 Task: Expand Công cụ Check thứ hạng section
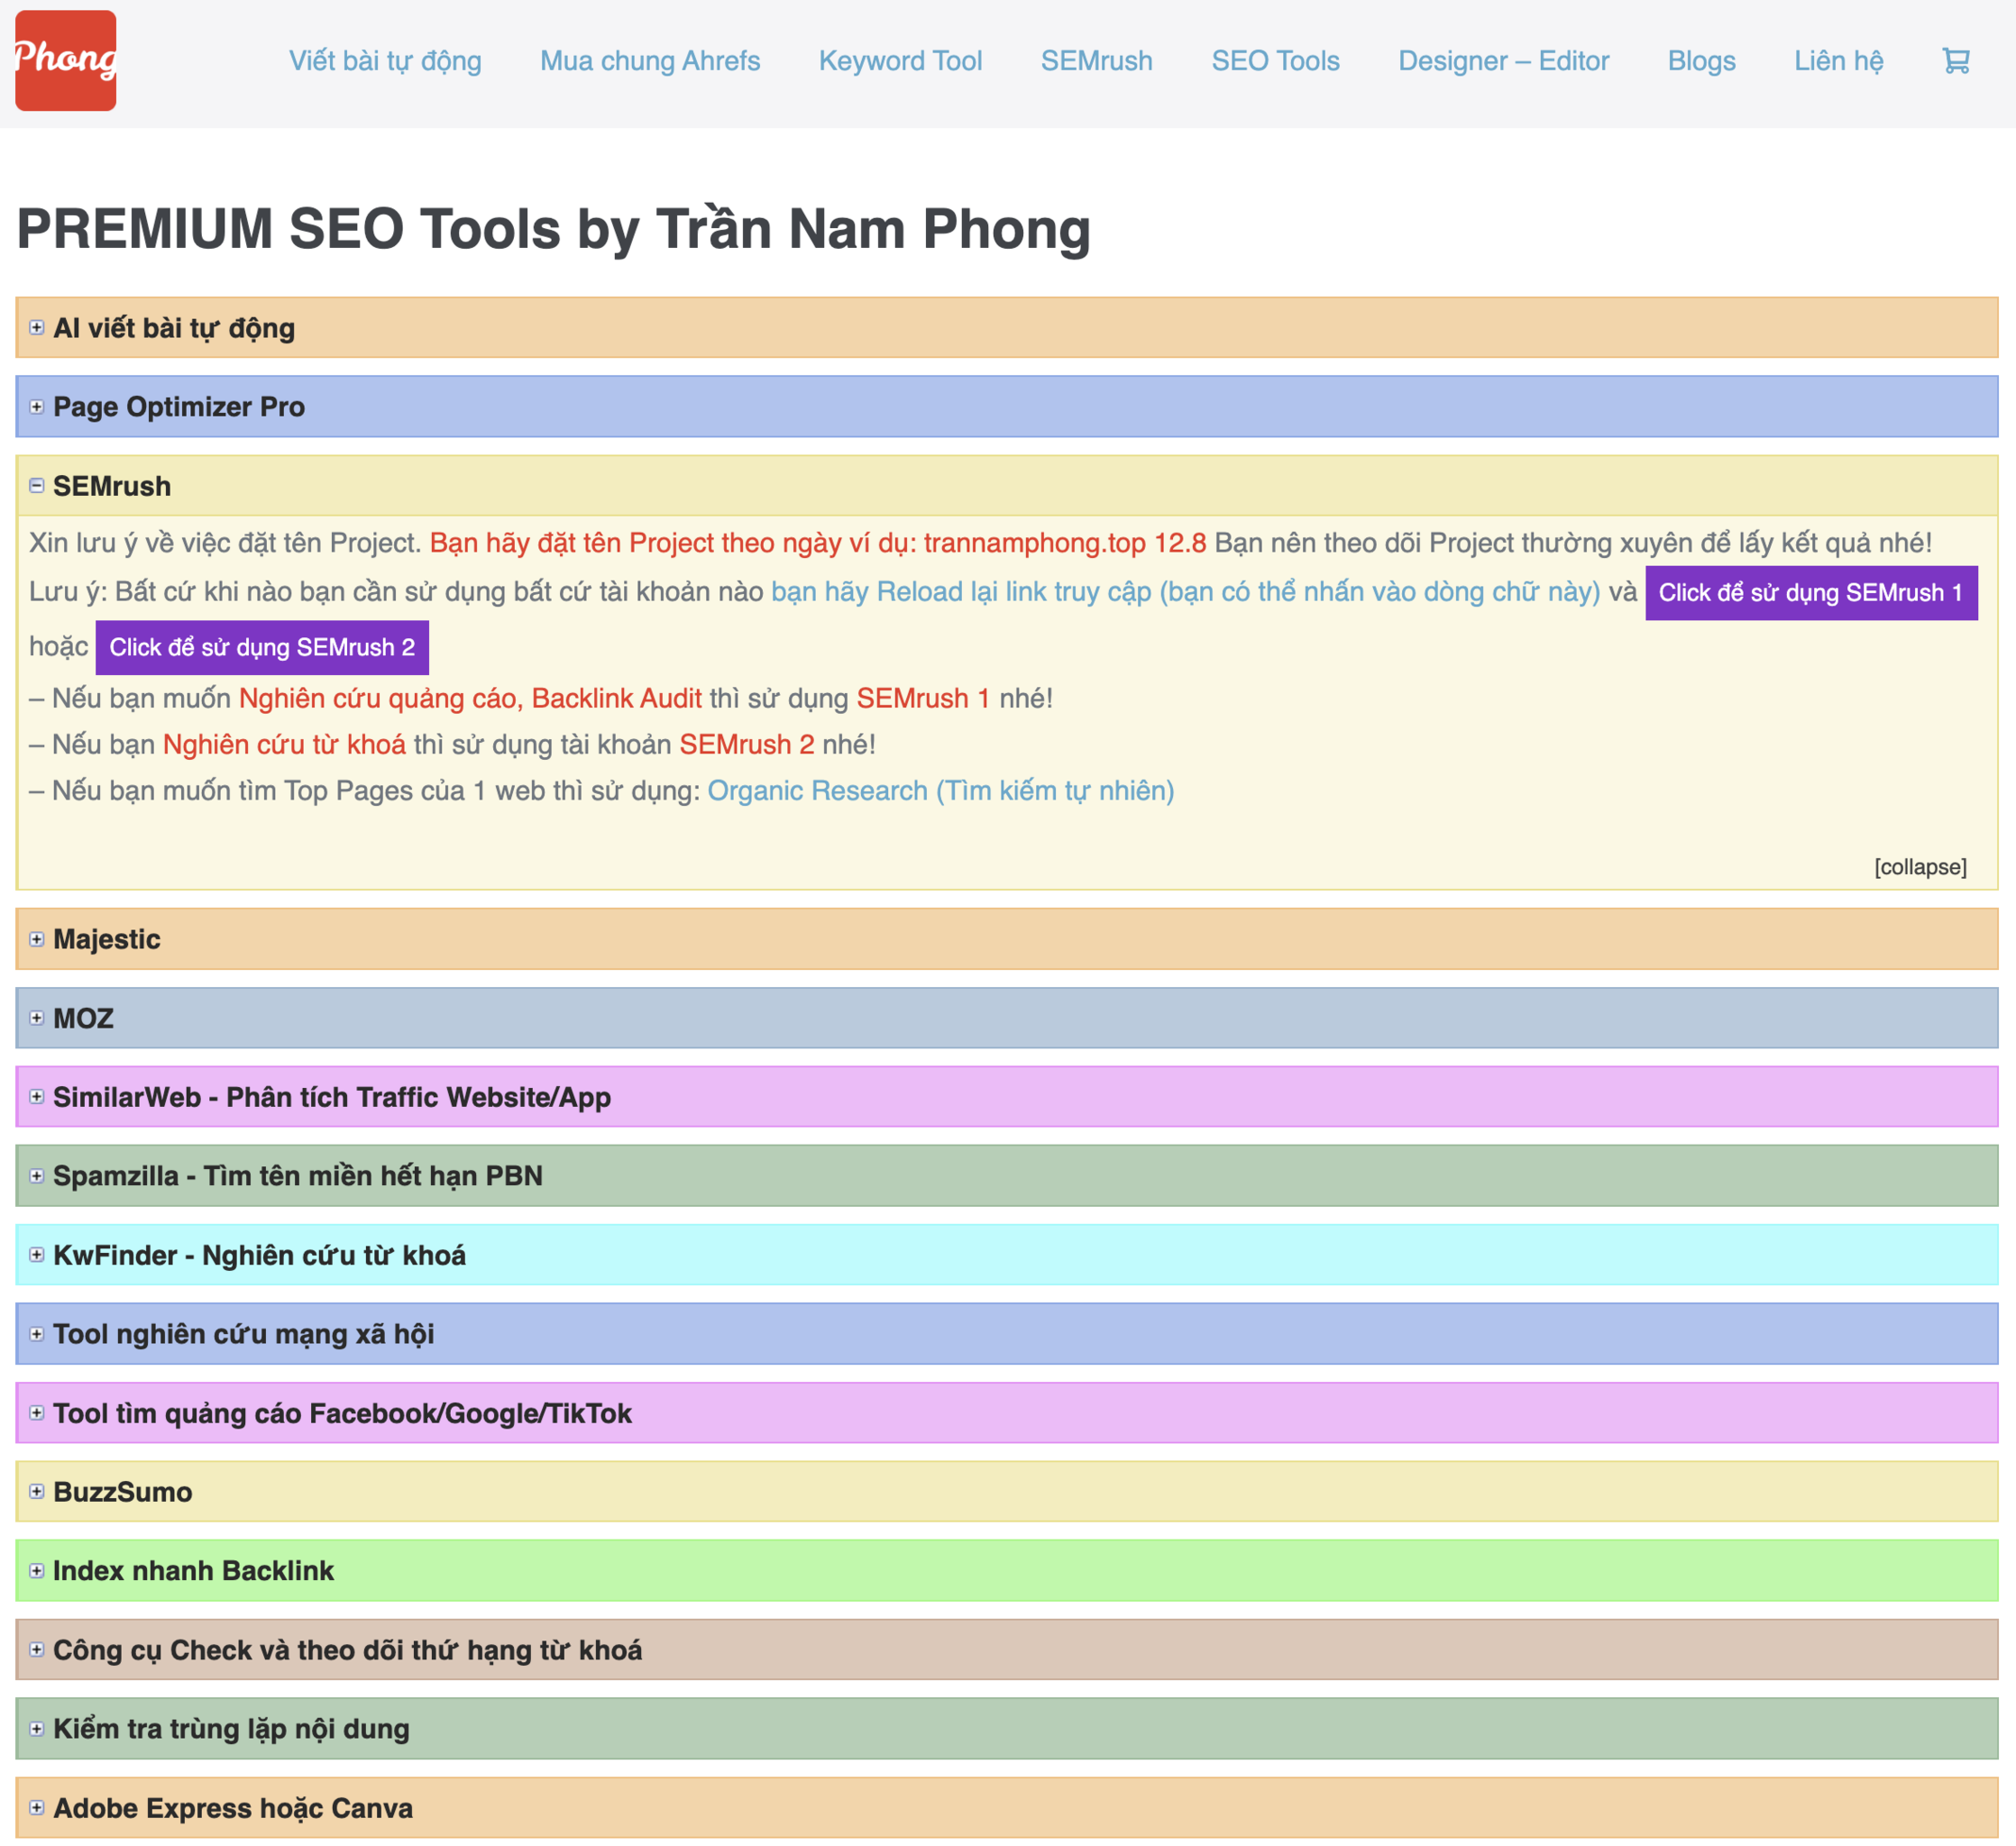click(1007, 1650)
